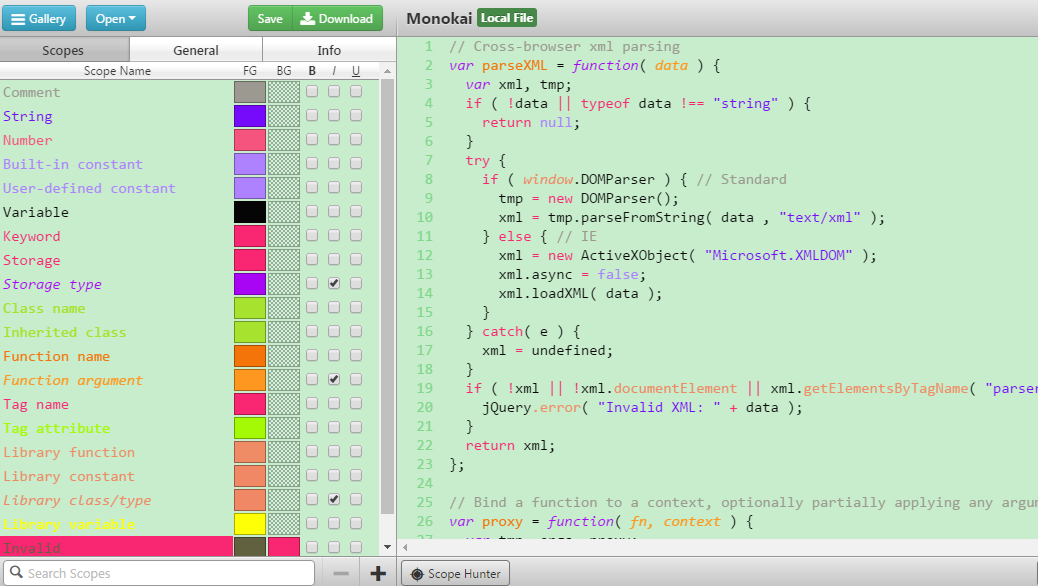Click the bold B column header
This screenshot has width=1038, height=586.
(312, 71)
